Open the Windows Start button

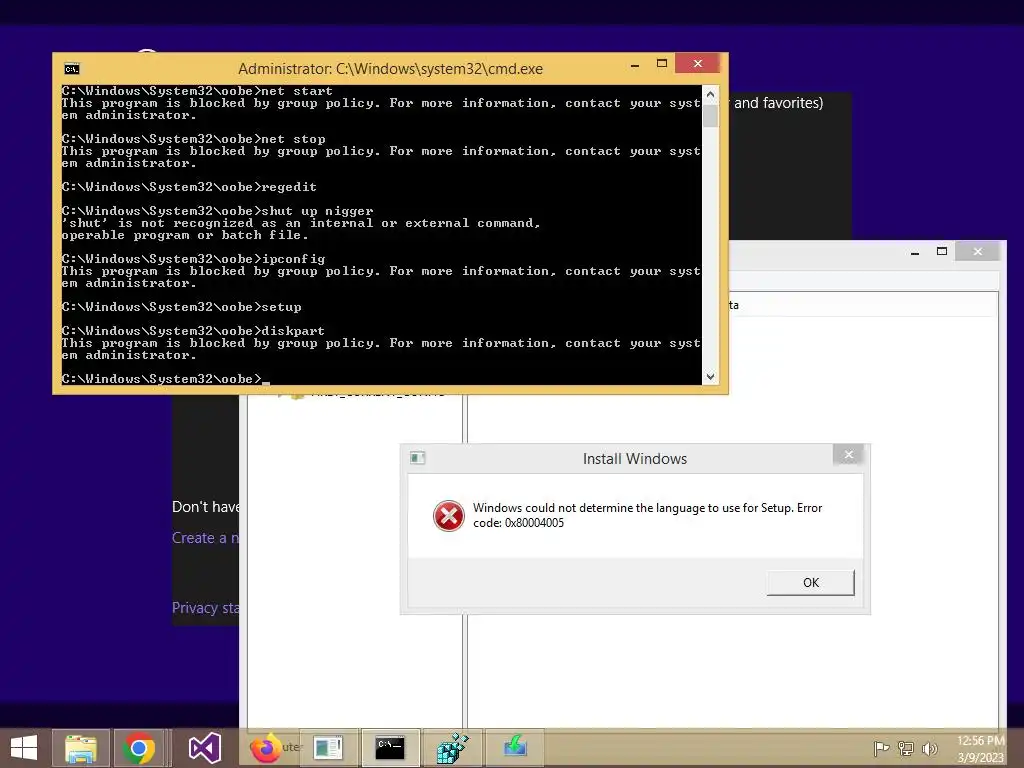(24, 748)
